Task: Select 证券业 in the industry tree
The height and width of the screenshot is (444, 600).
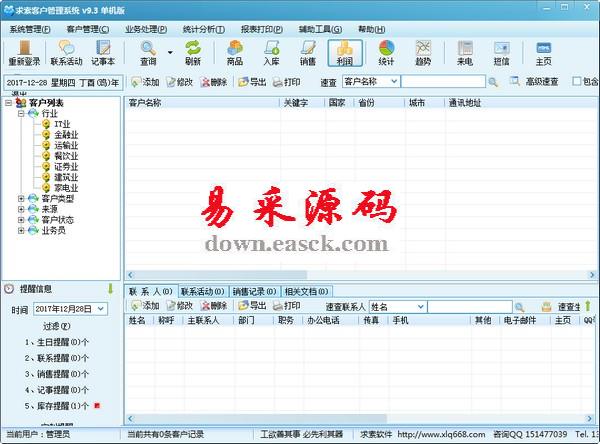Action: click(x=66, y=166)
